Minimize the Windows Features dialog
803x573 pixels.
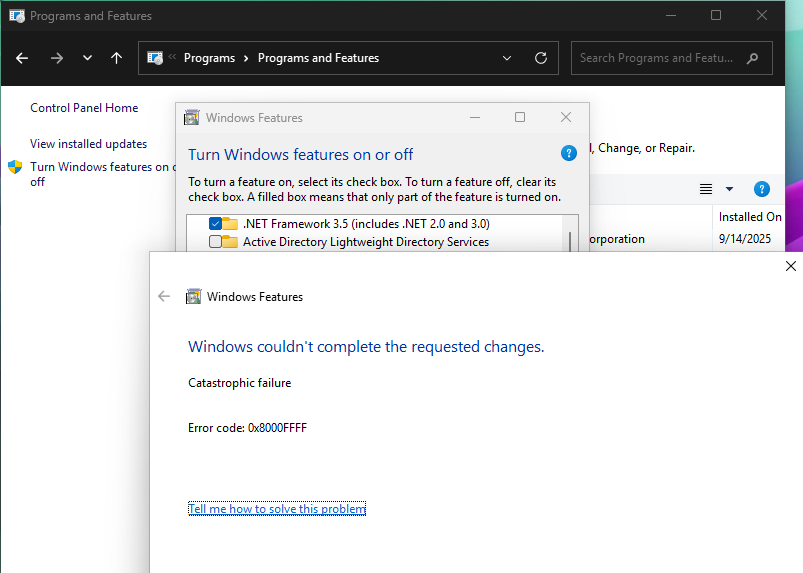pos(475,118)
